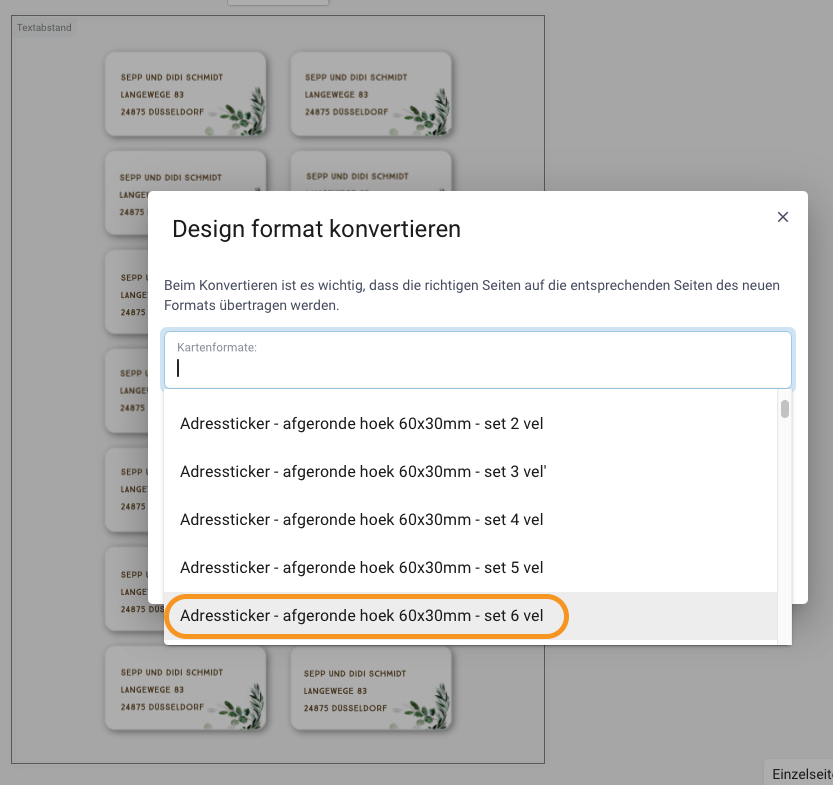
Task: Select bottom-right address sticker thumbnail
Action: [x=371, y=688]
